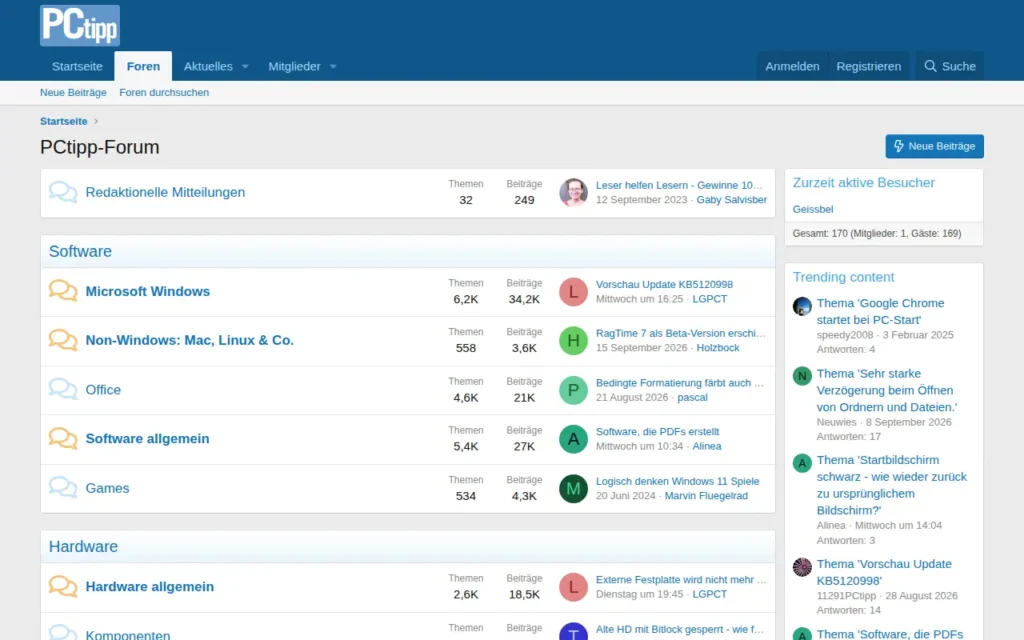Screen dimensions: 1024x640
Task: Click Gaby Salvisber's avatar photo
Action: [x=573, y=192]
